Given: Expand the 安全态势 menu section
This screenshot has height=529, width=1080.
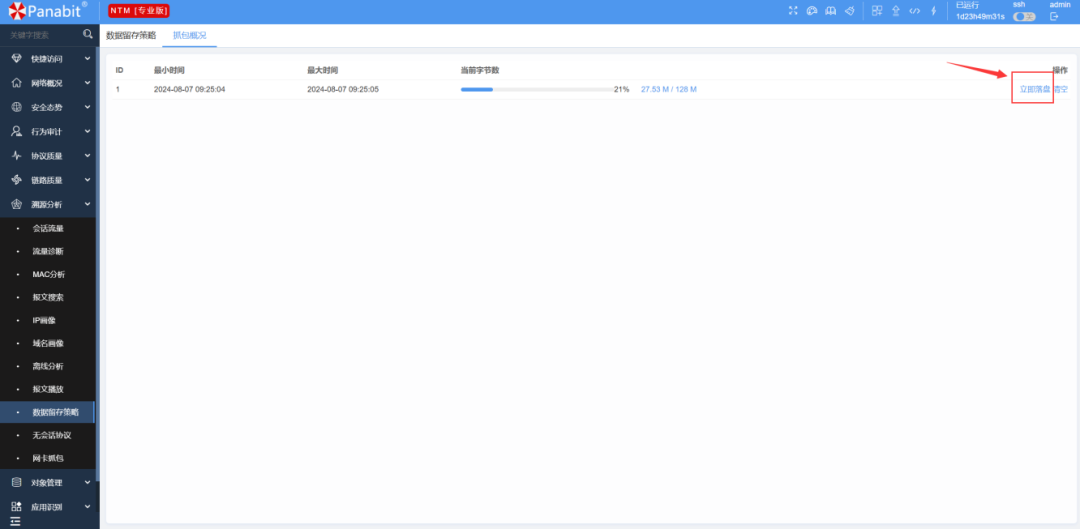Looking at the screenshot, I should (x=49, y=107).
